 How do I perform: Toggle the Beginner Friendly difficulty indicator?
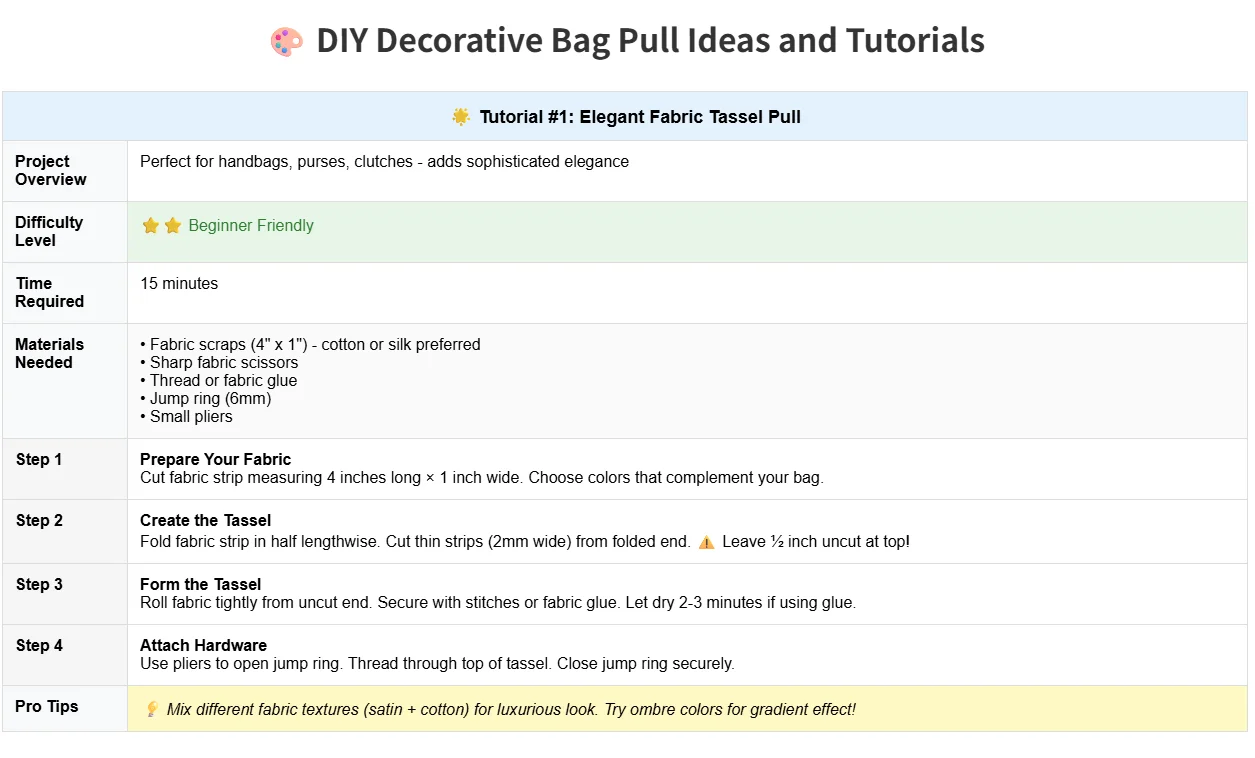[x=250, y=225]
